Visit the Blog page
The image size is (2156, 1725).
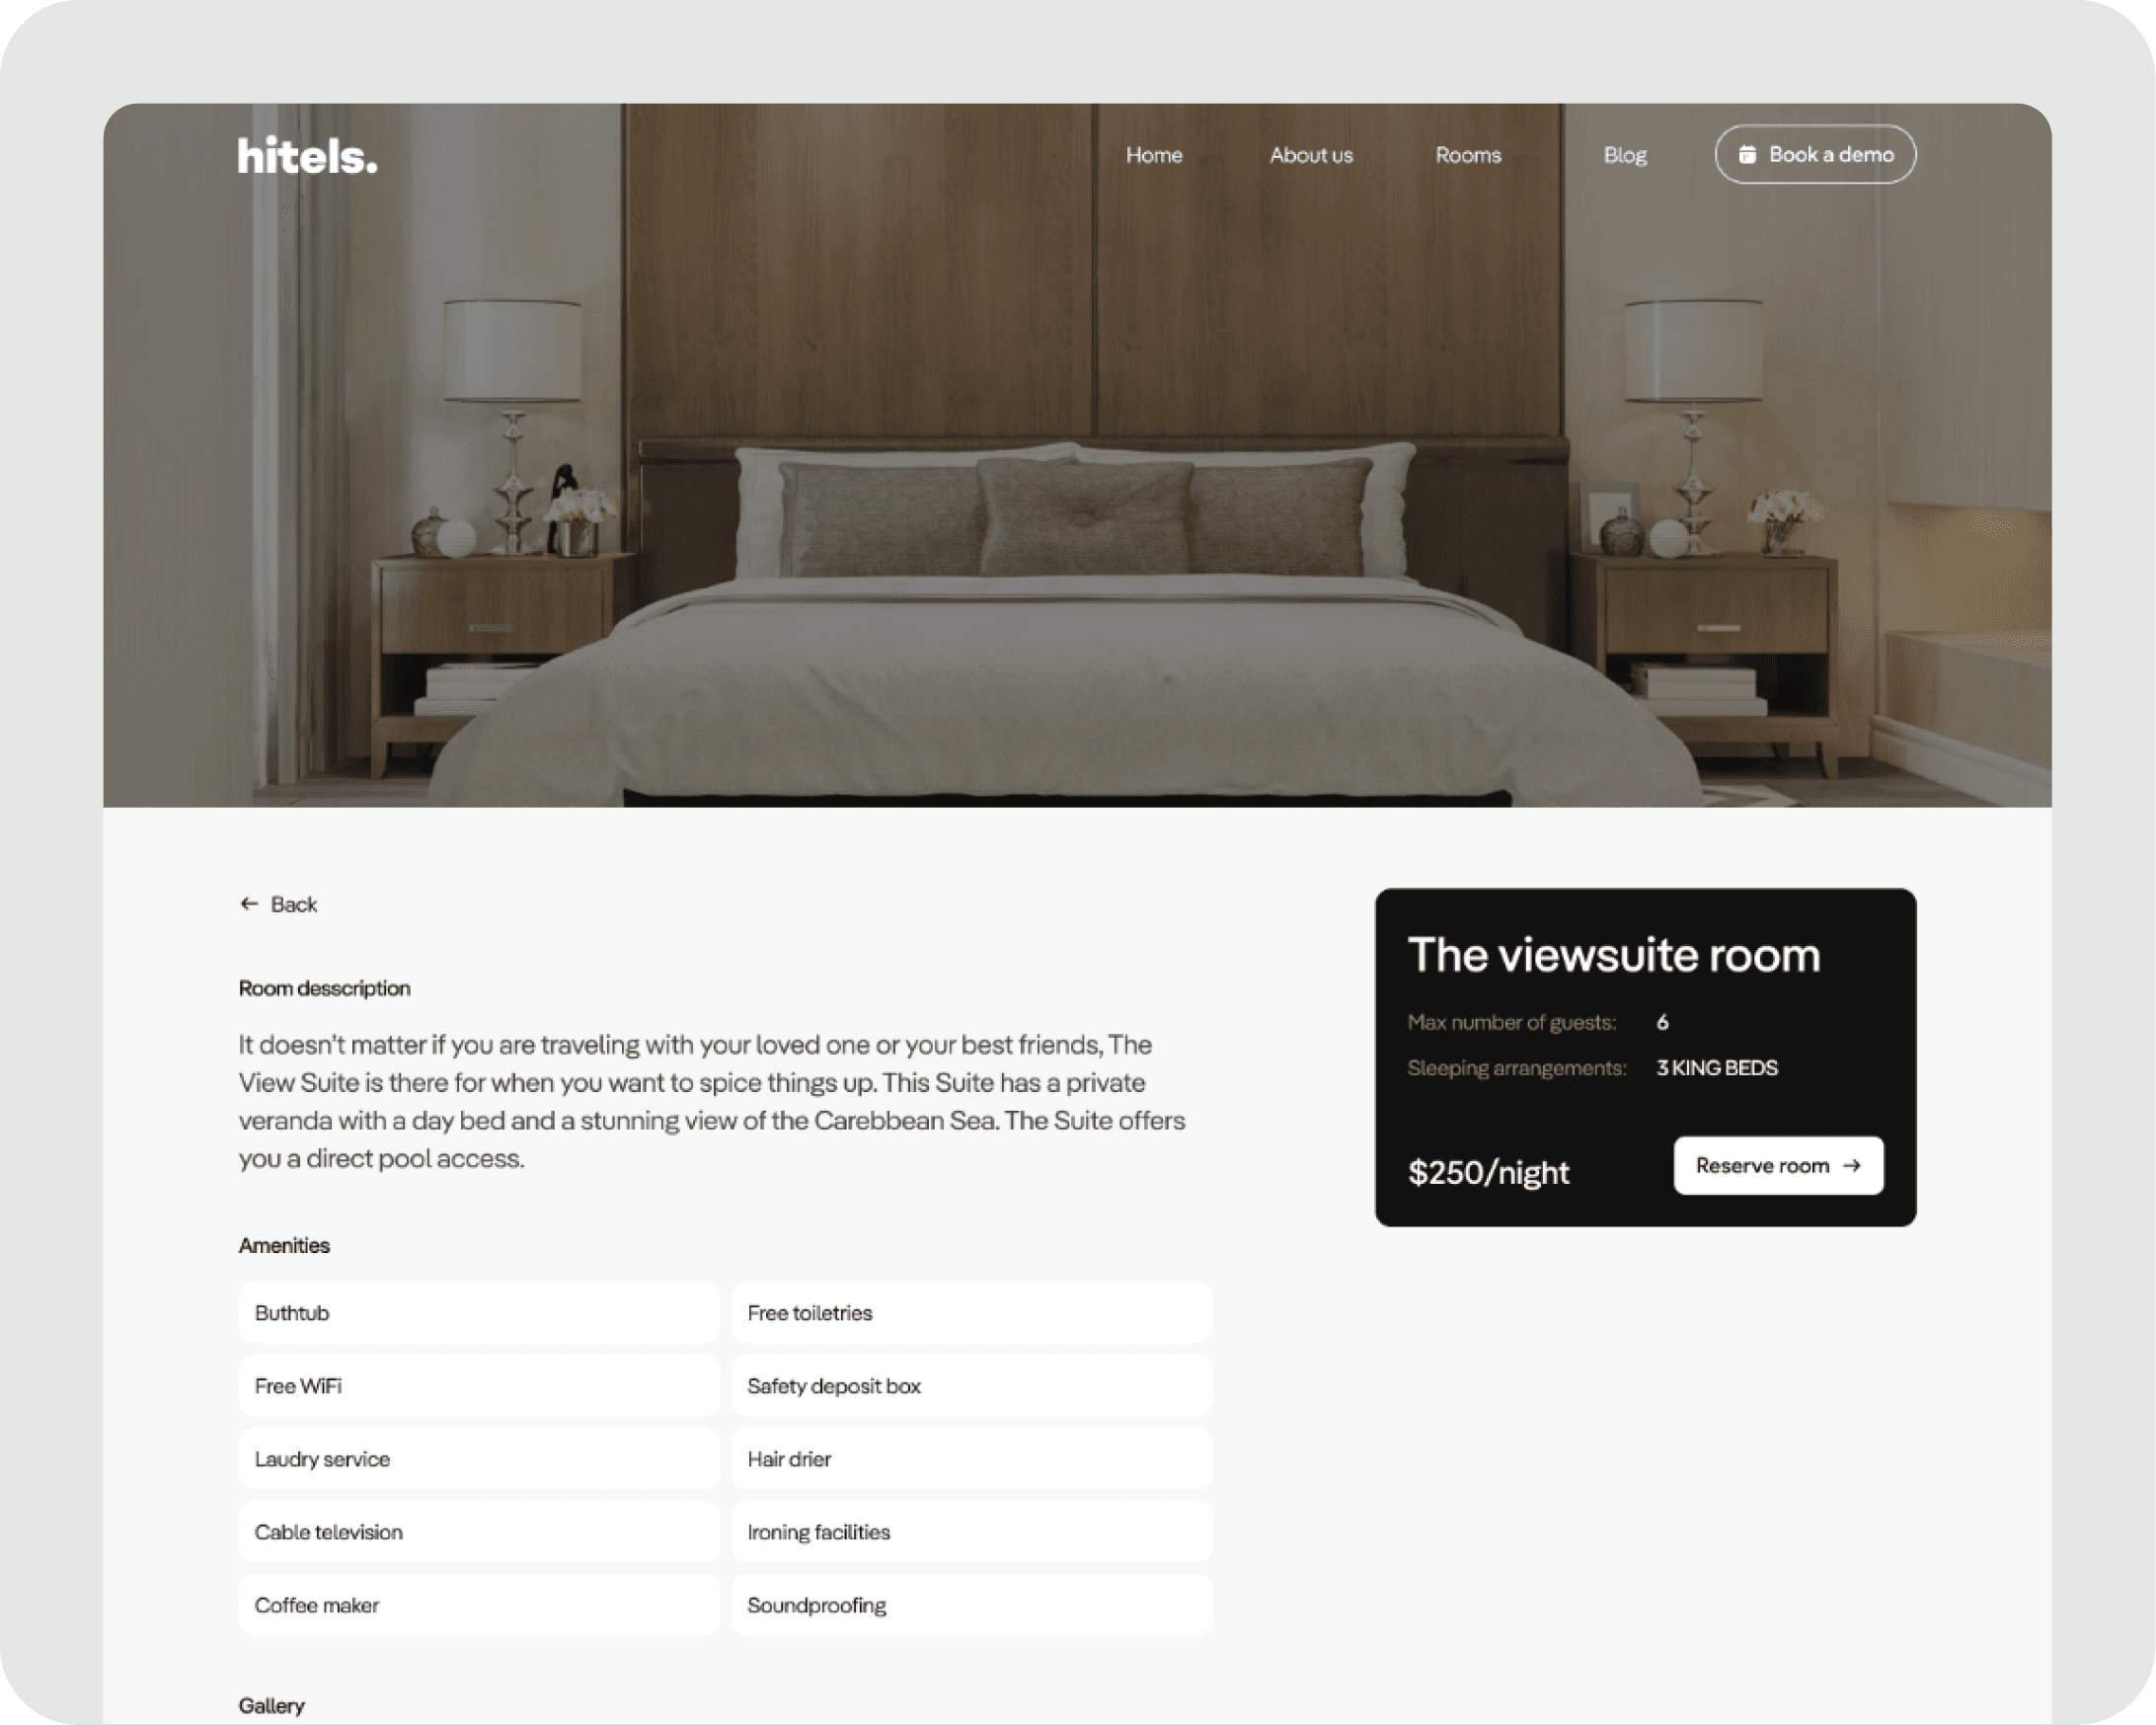(x=1625, y=155)
